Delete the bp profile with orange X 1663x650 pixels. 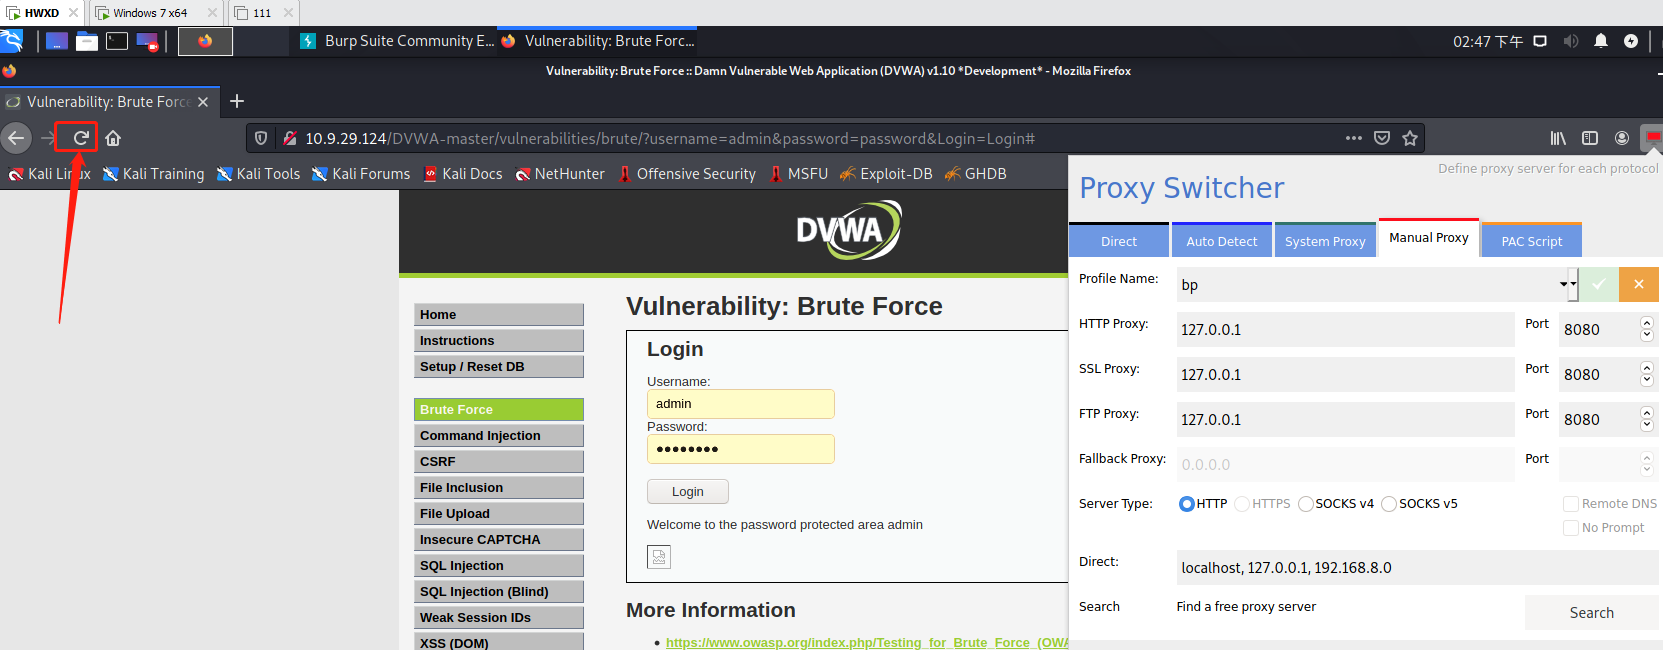1639,284
